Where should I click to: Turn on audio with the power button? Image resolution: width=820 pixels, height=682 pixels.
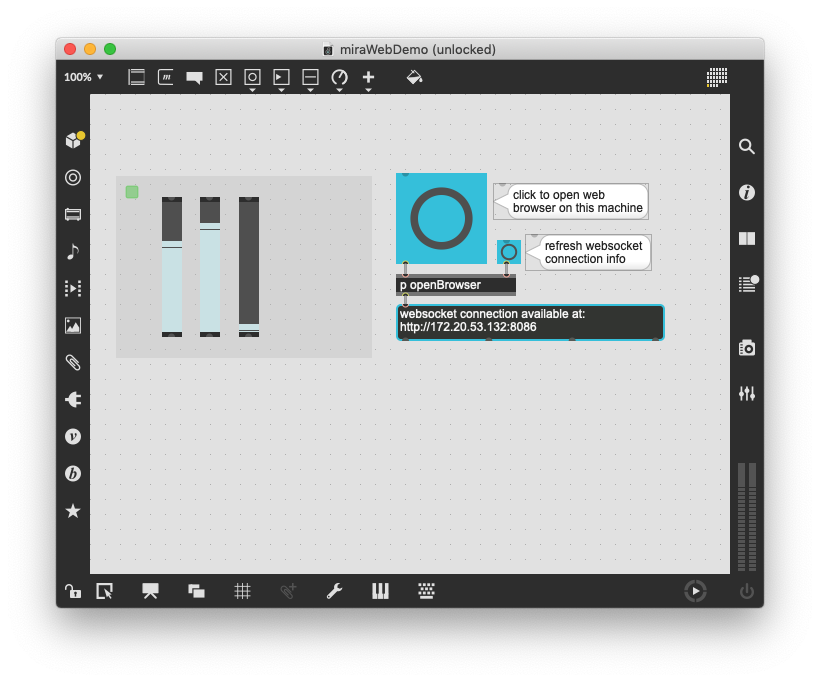click(746, 591)
